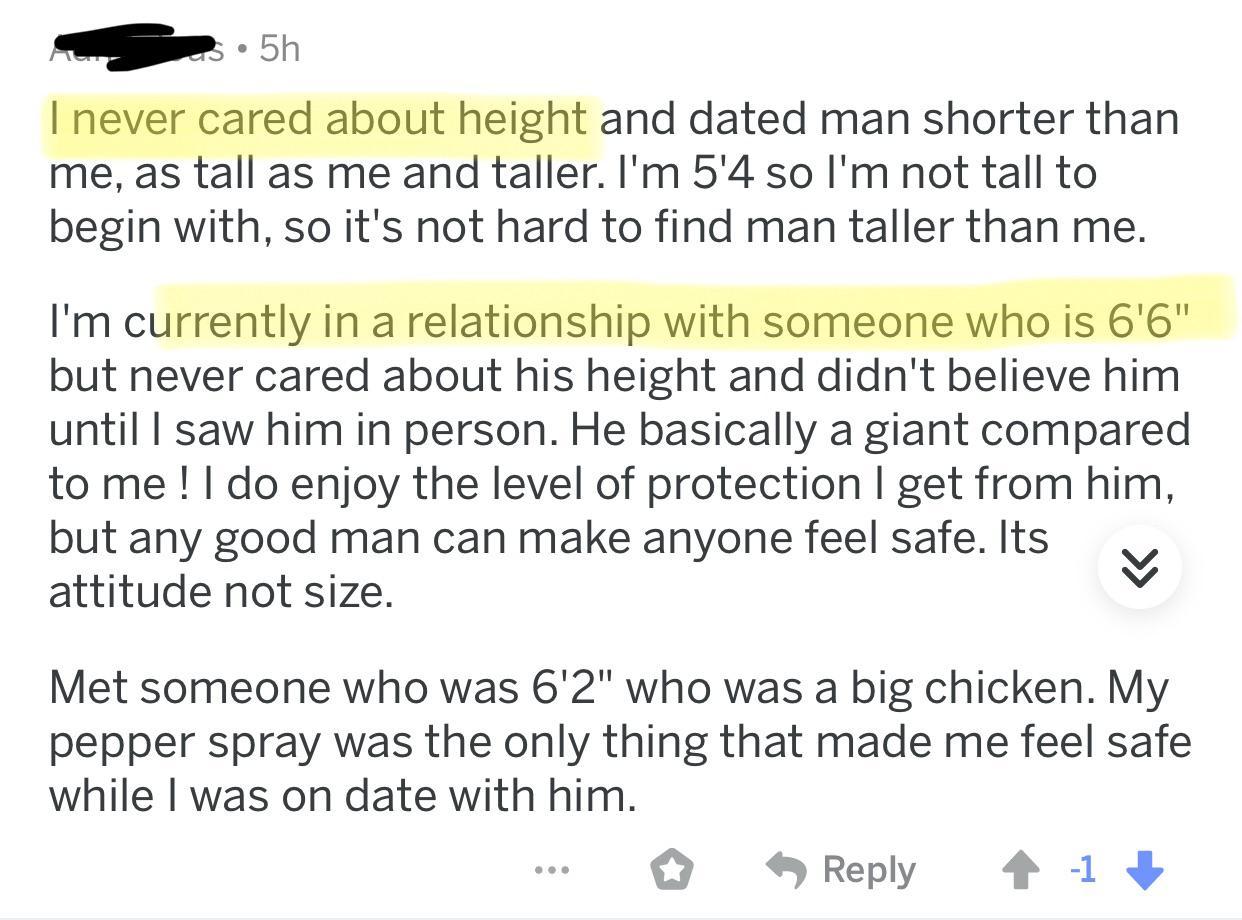
Task: Click the words "attitude not size"
Action: [220, 592]
